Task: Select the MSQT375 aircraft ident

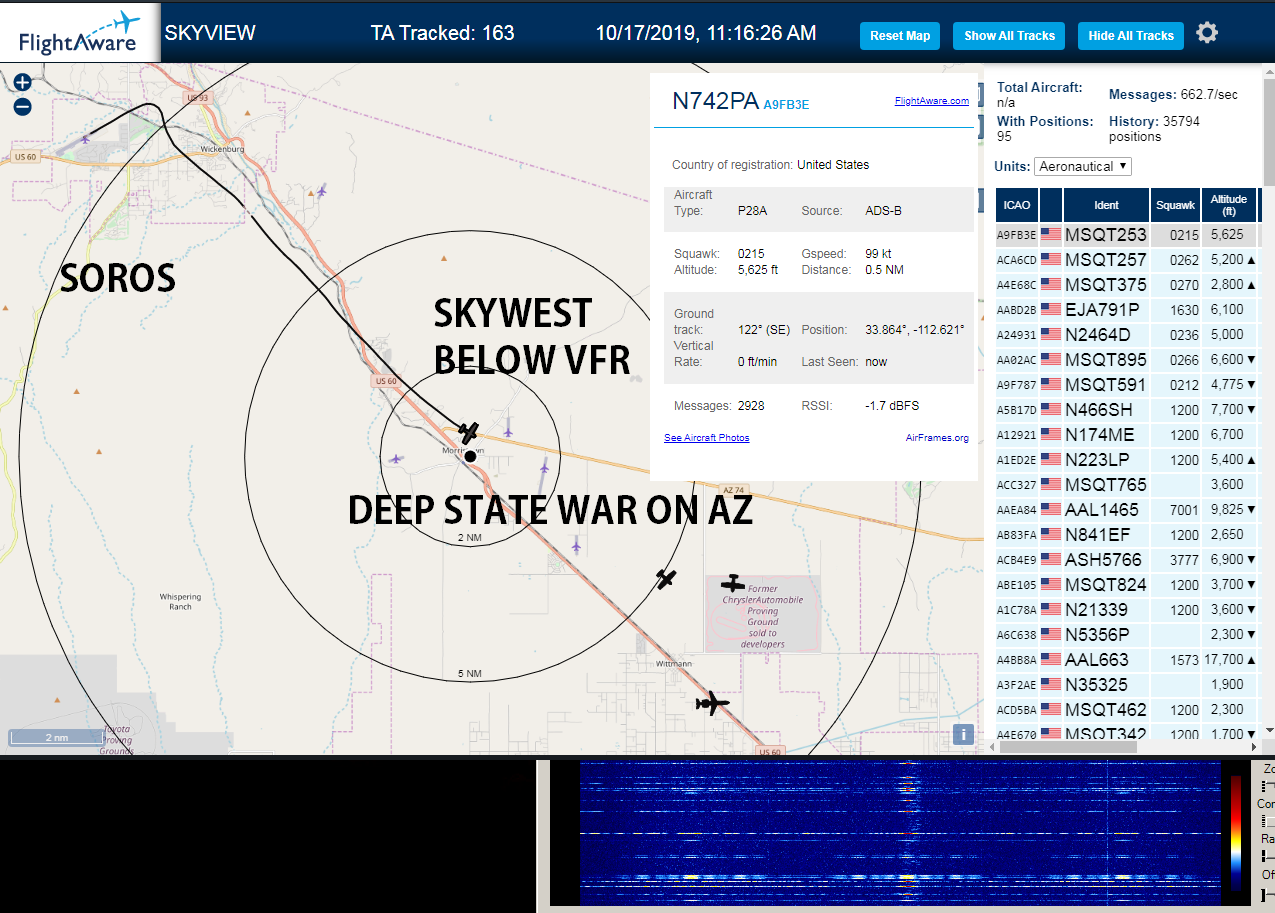Action: (x=1105, y=285)
